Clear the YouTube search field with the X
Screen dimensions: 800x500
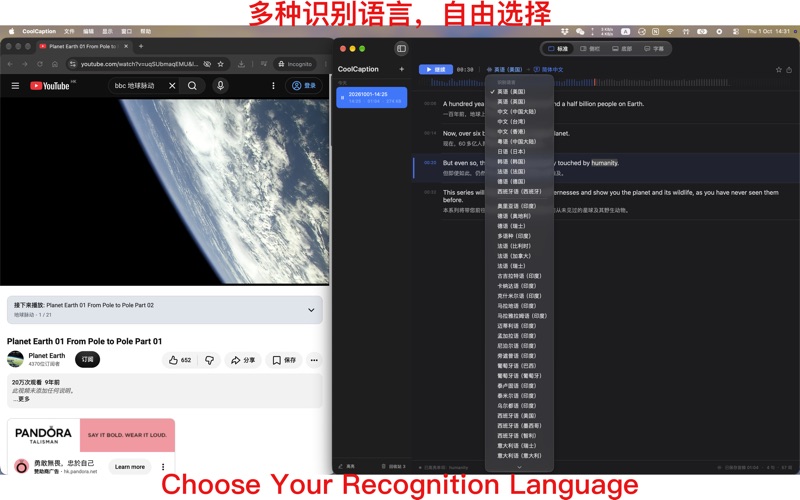pyautogui.click(x=172, y=86)
